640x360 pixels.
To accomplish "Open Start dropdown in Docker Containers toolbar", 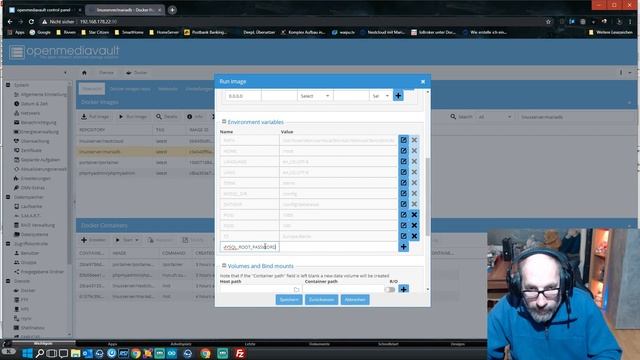I will pos(127,240).
